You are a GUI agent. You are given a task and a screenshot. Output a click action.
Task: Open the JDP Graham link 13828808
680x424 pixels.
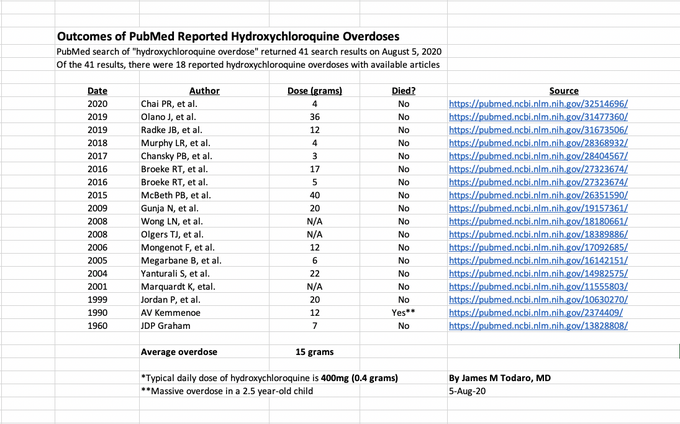538,326
